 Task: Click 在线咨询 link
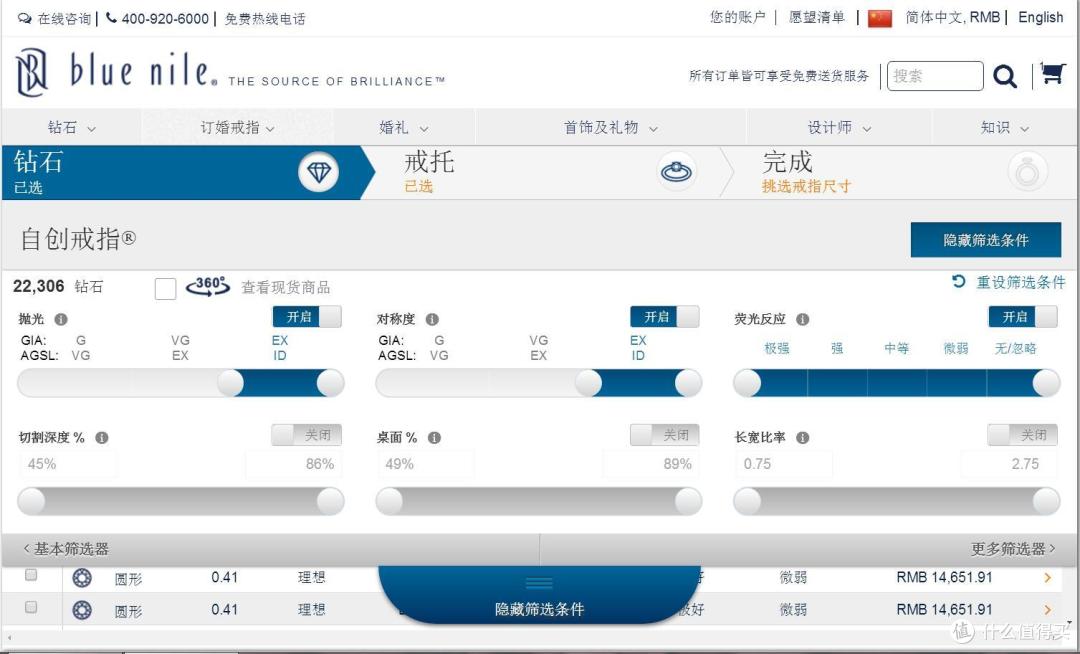tap(64, 19)
